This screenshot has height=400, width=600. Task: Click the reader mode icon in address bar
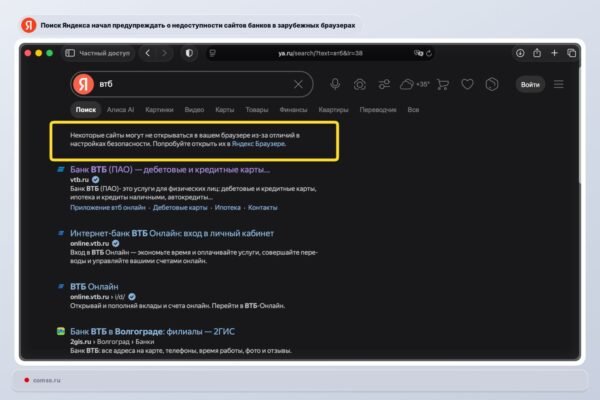point(212,53)
